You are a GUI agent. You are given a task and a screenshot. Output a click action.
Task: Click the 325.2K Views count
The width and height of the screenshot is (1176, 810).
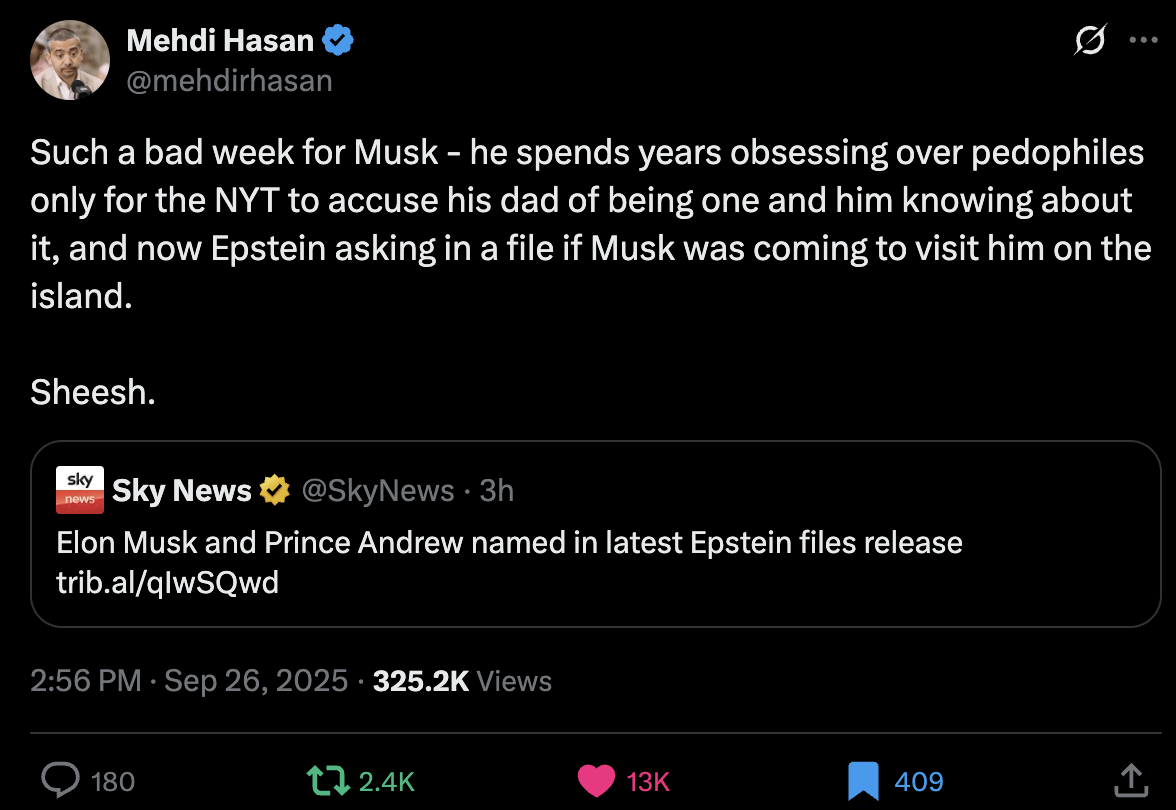(x=462, y=681)
